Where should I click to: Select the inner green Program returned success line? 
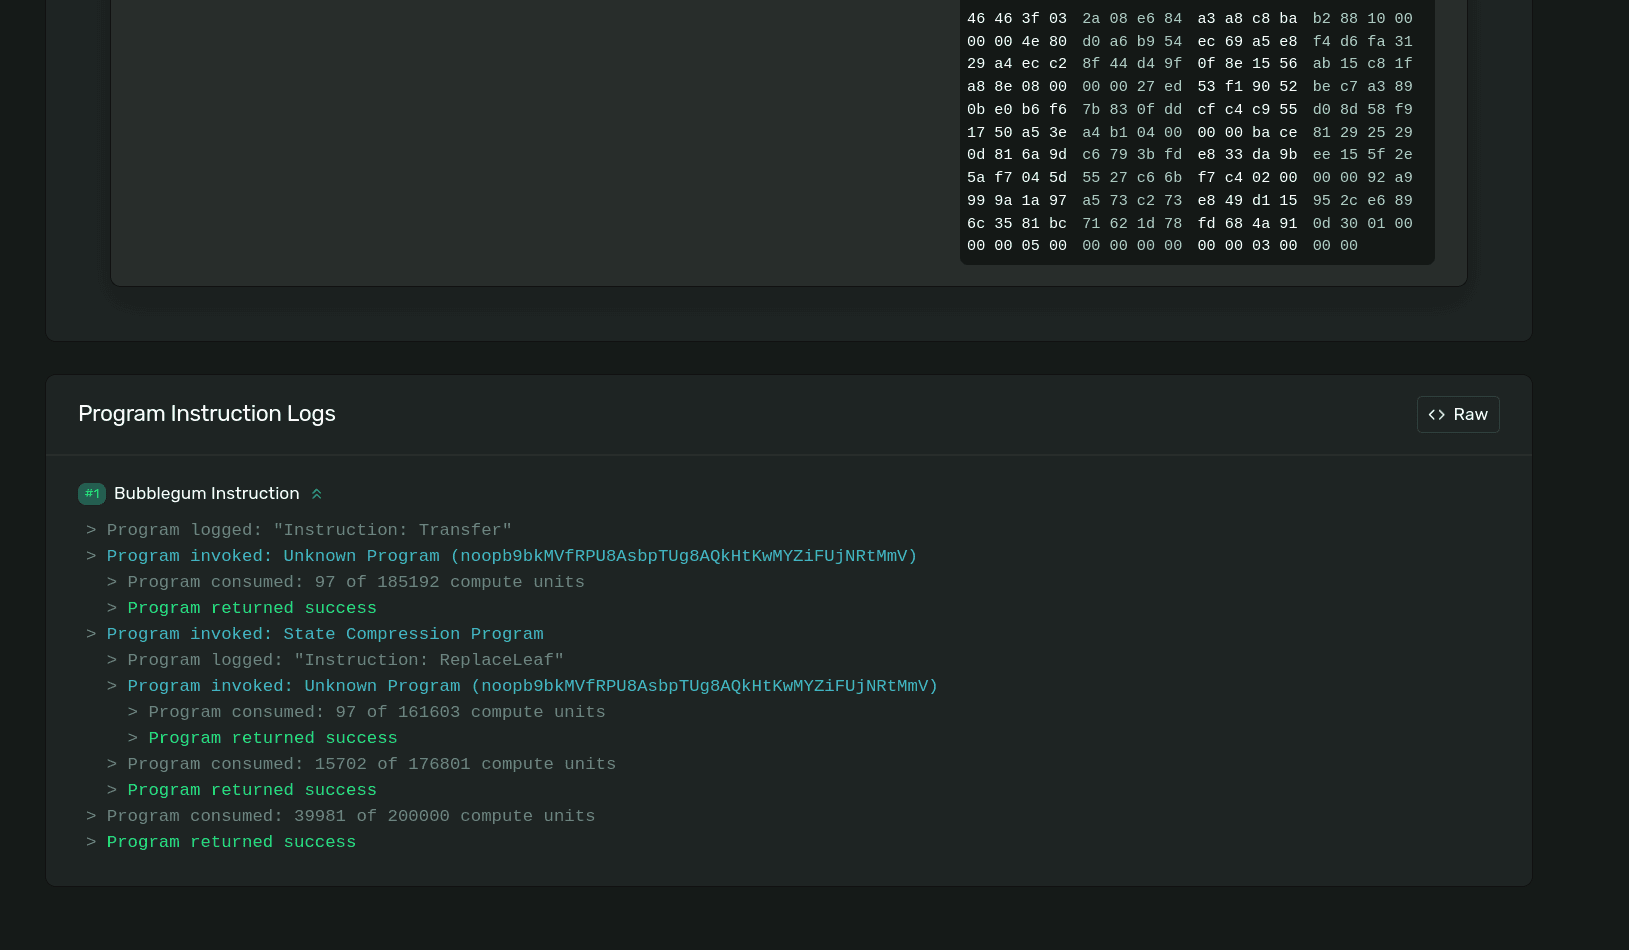[272, 738]
